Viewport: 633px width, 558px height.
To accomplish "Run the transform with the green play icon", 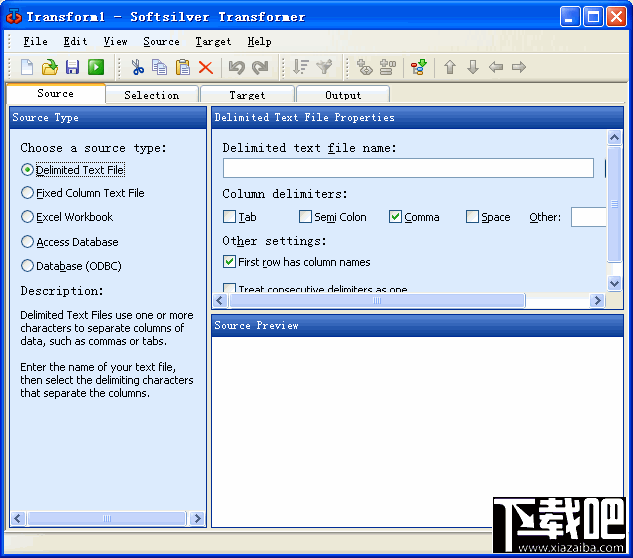I will [96, 67].
